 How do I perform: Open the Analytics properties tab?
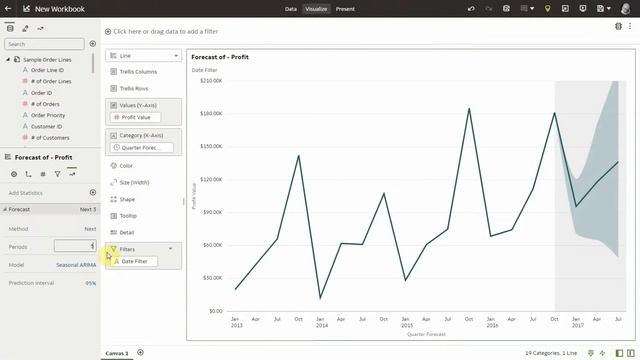(x=72, y=174)
